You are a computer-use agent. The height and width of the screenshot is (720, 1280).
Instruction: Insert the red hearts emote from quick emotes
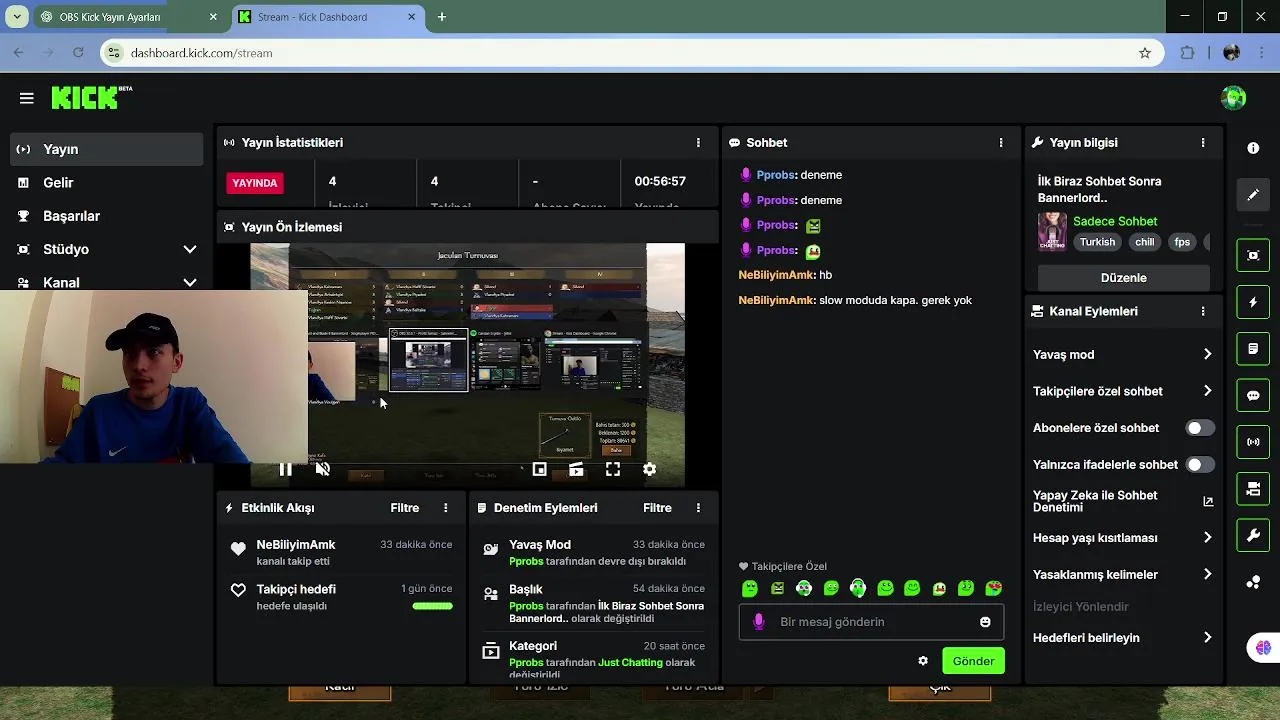993,588
